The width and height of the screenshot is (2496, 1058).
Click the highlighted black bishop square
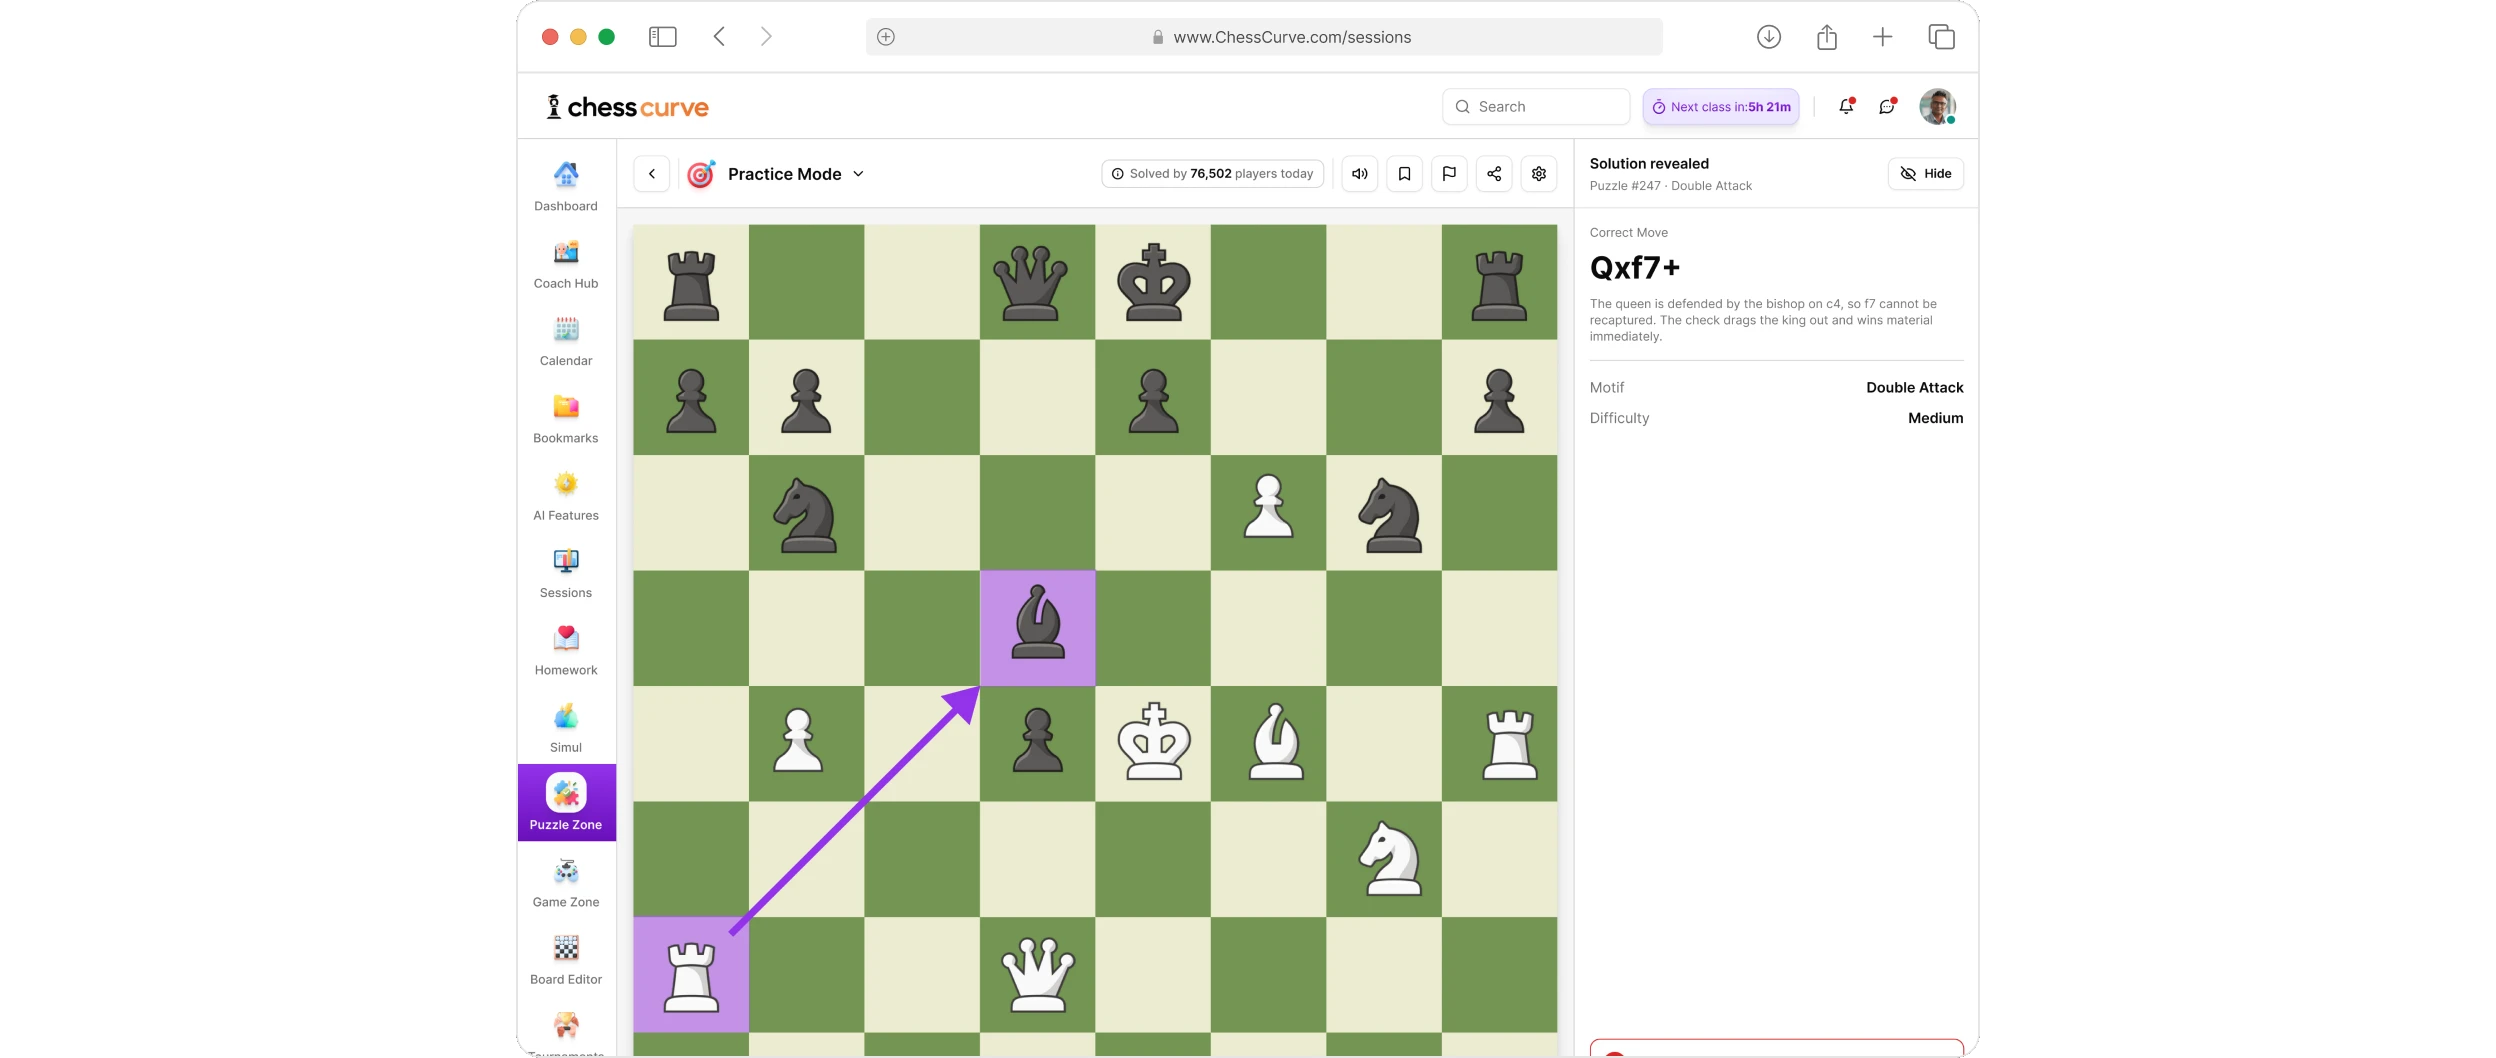point(1038,628)
